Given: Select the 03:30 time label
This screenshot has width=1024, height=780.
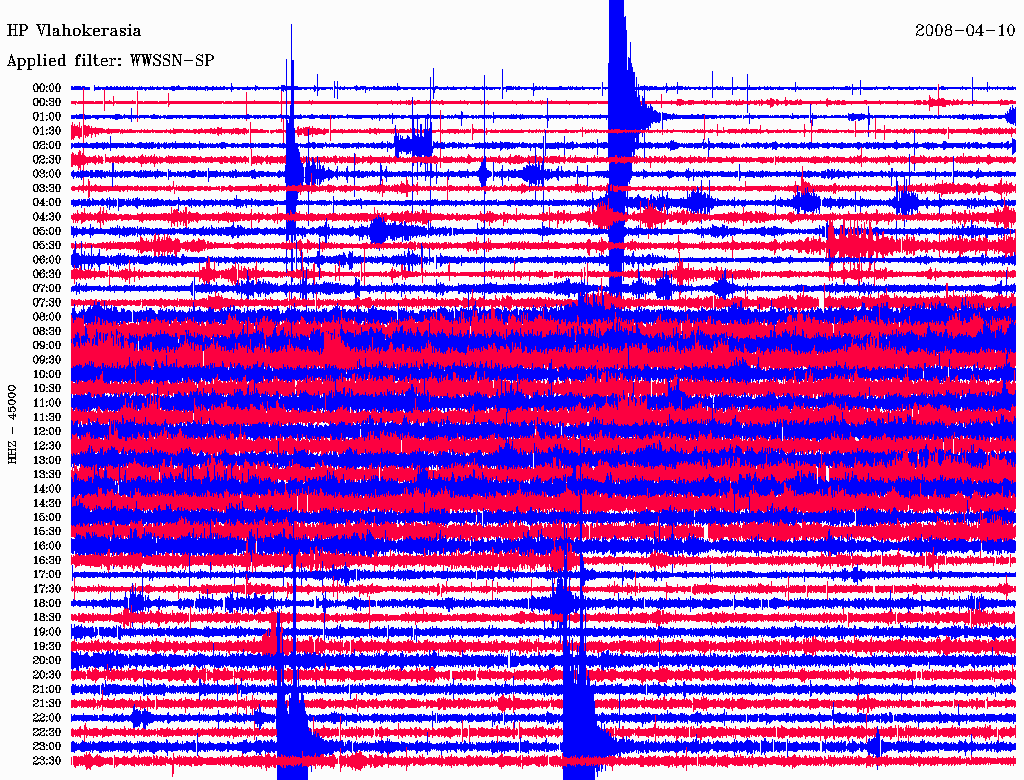Looking at the screenshot, I should [x=47, y=188].
